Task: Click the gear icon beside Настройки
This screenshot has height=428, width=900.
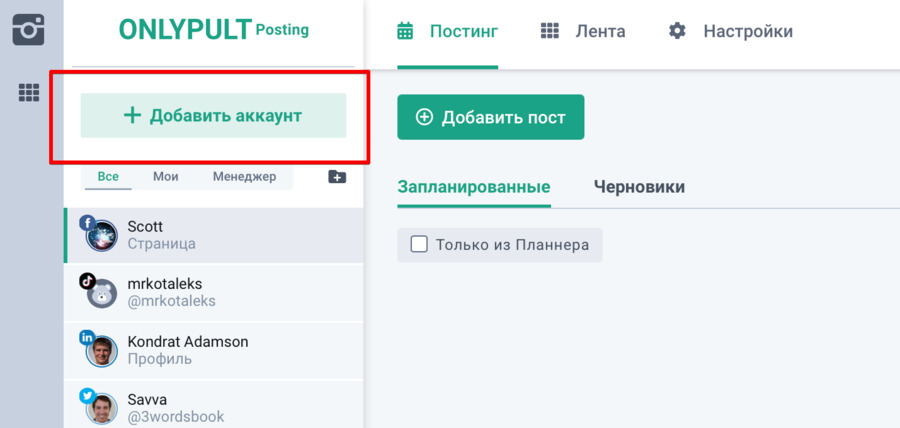Action: point(677,31)
